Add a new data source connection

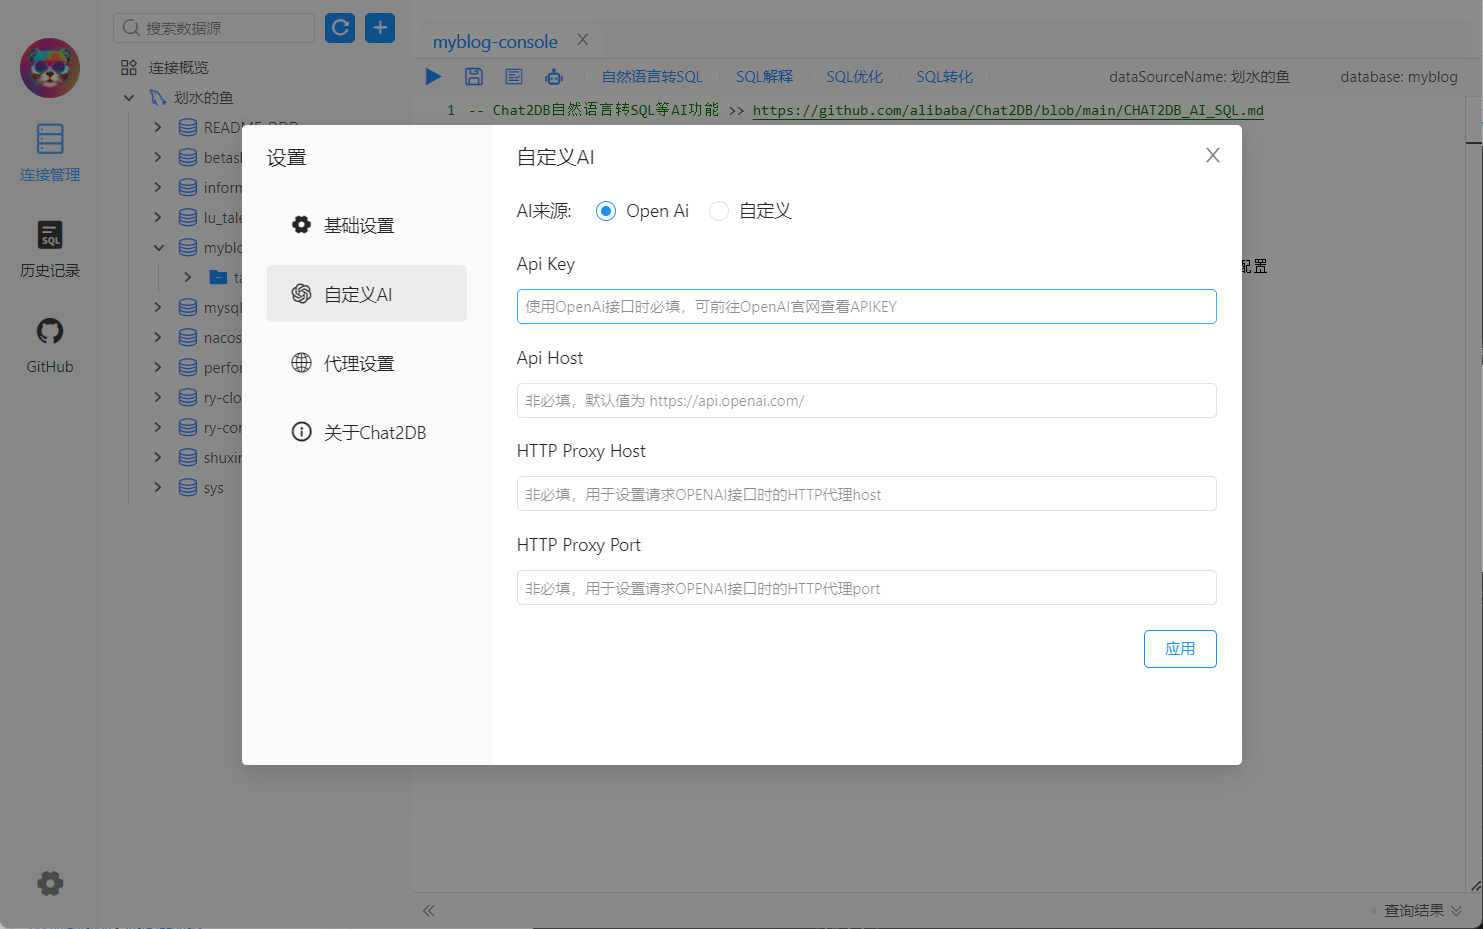point(380,28)
